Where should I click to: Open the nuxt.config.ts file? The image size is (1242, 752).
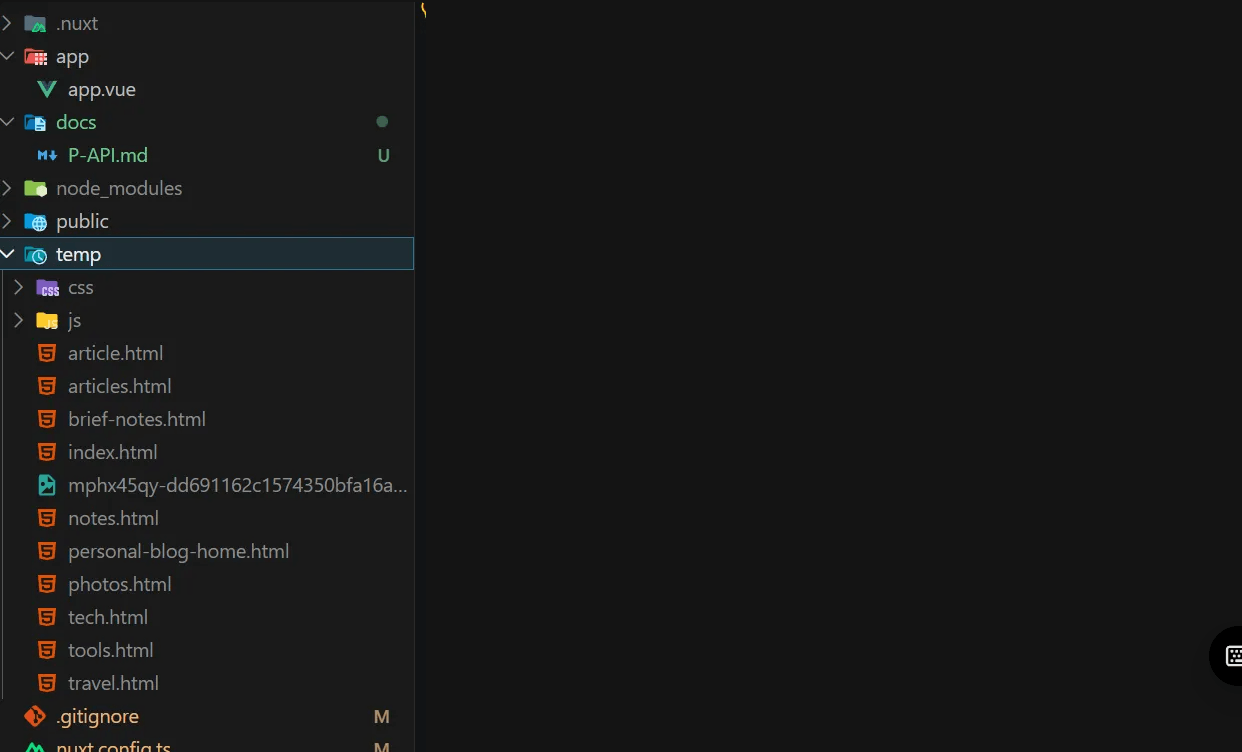coord(114,746)
